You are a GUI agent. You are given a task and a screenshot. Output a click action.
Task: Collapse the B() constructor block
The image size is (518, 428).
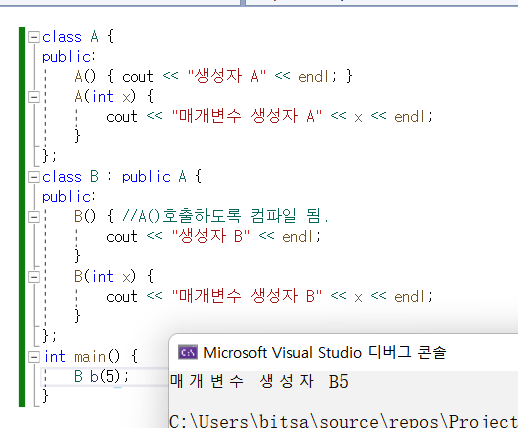point(34,217)
